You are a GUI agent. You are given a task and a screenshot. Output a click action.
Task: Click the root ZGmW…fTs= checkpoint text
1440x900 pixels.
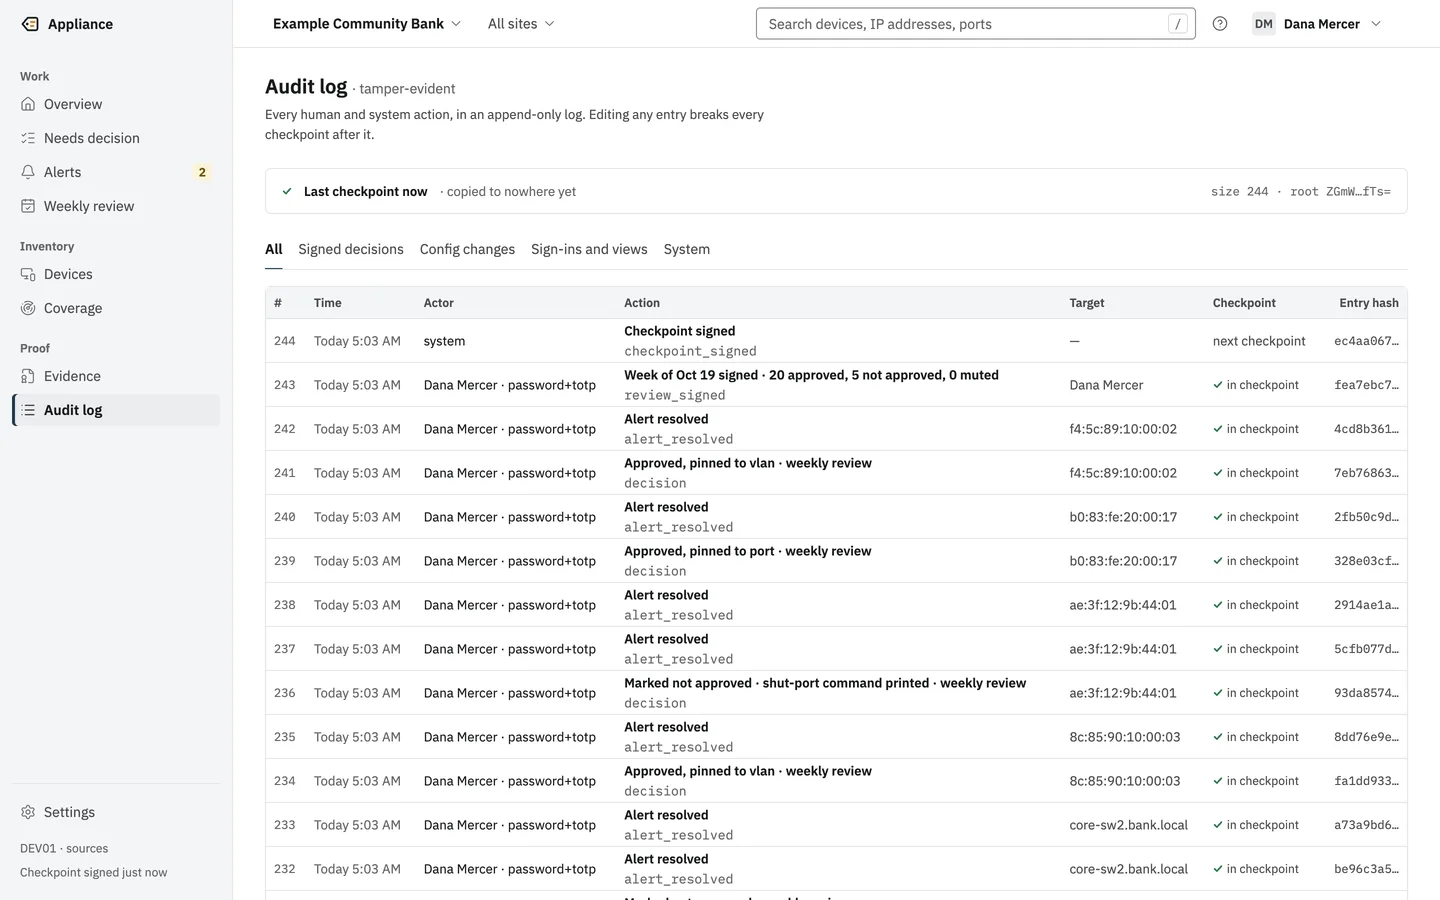[x=1340, y=191]
